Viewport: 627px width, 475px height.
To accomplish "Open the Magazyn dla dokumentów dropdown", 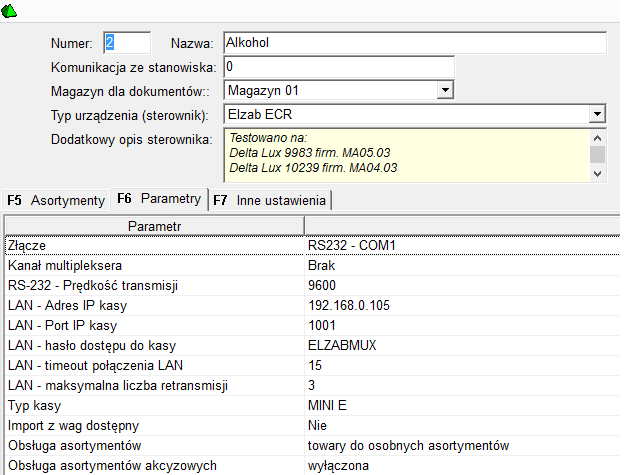I will click(445, 91).
